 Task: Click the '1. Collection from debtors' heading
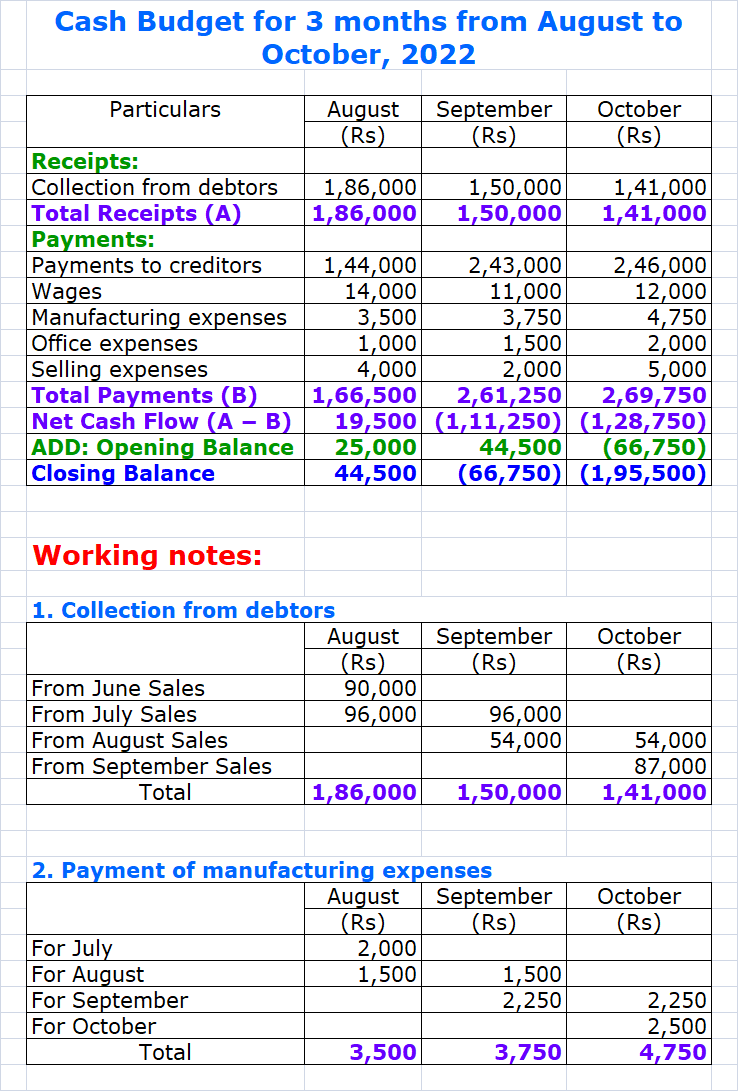pyautogui.click(x=184, y=610)
